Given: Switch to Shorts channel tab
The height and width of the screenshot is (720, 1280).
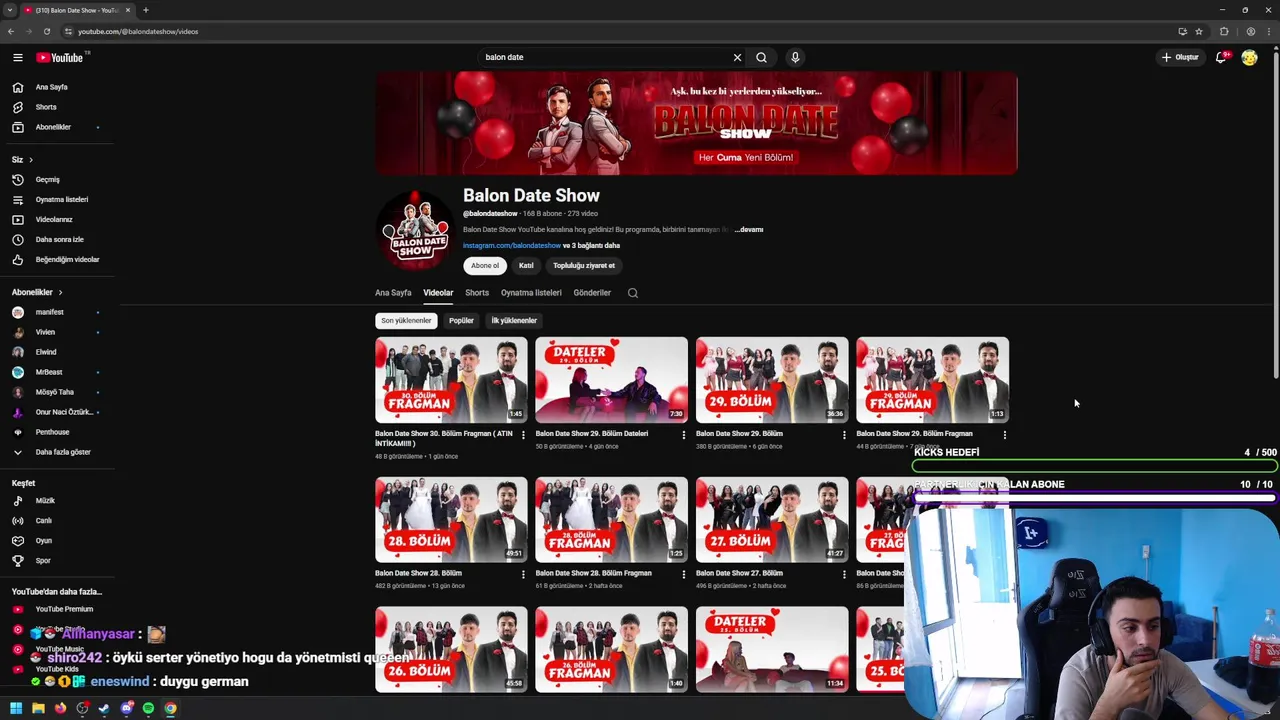Looking at the screenshot, I should click(477, 293).
